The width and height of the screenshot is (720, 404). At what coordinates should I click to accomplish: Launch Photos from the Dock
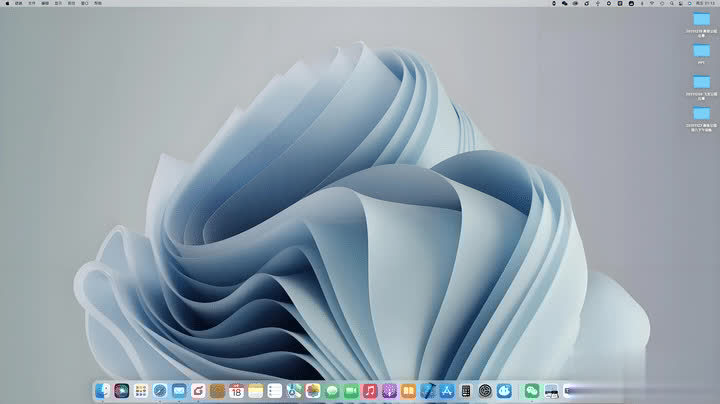click(313, 391)
